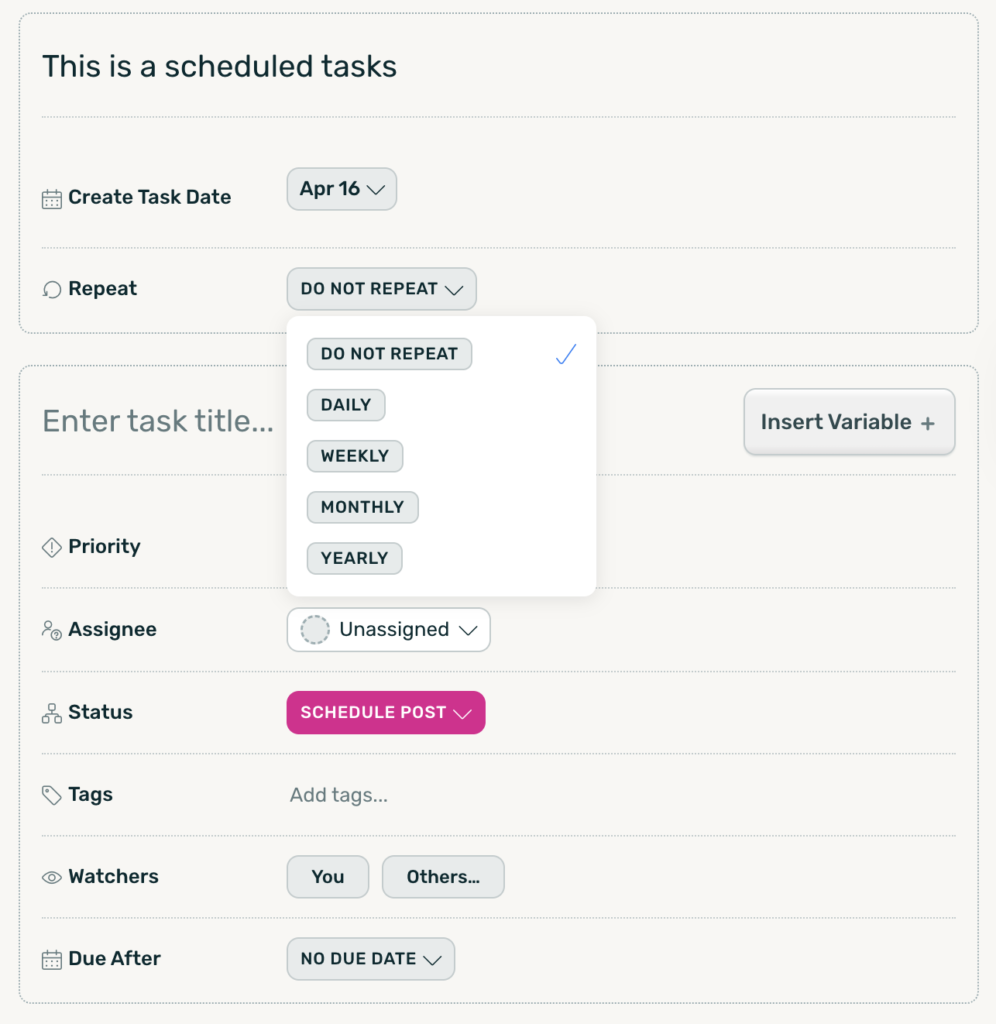Click the Tags label icon

[x=51, y=795]
